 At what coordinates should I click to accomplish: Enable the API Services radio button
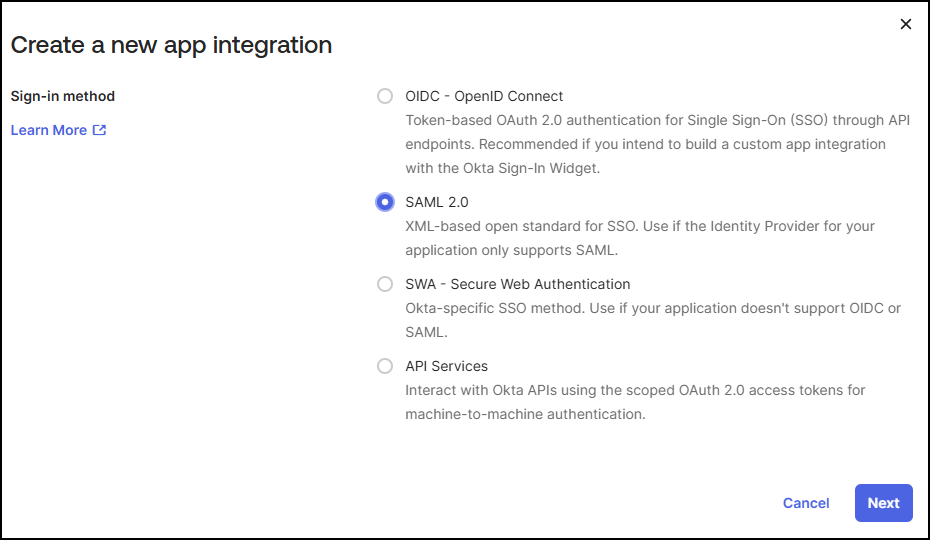coord(385,366)
